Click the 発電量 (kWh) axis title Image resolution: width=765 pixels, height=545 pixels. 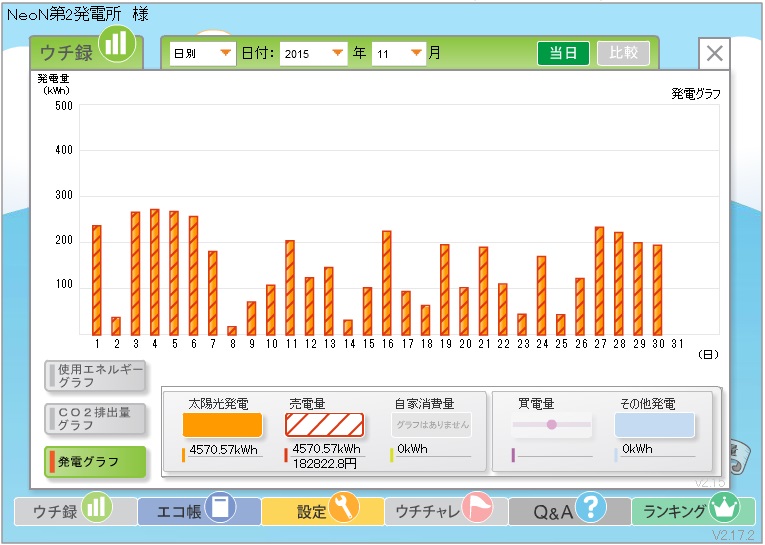[54, 84]
